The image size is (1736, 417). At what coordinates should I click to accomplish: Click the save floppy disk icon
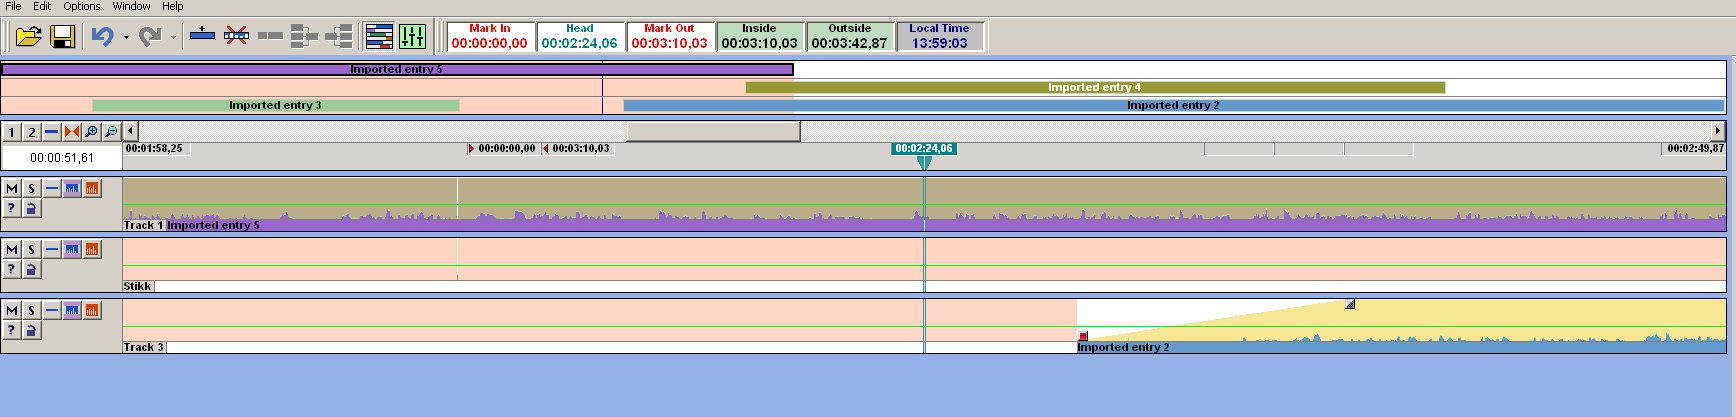point(62,37)
